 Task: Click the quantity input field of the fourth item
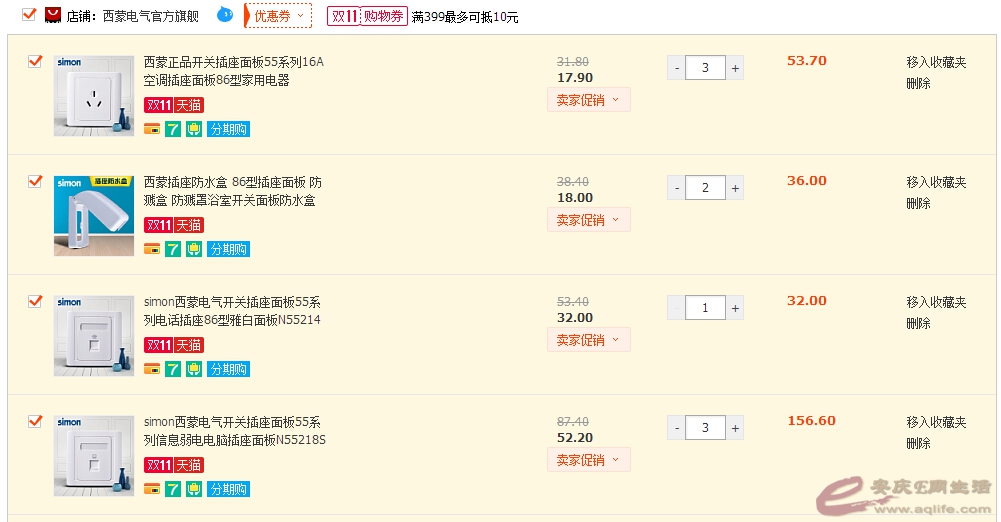[x=705, y=428]
